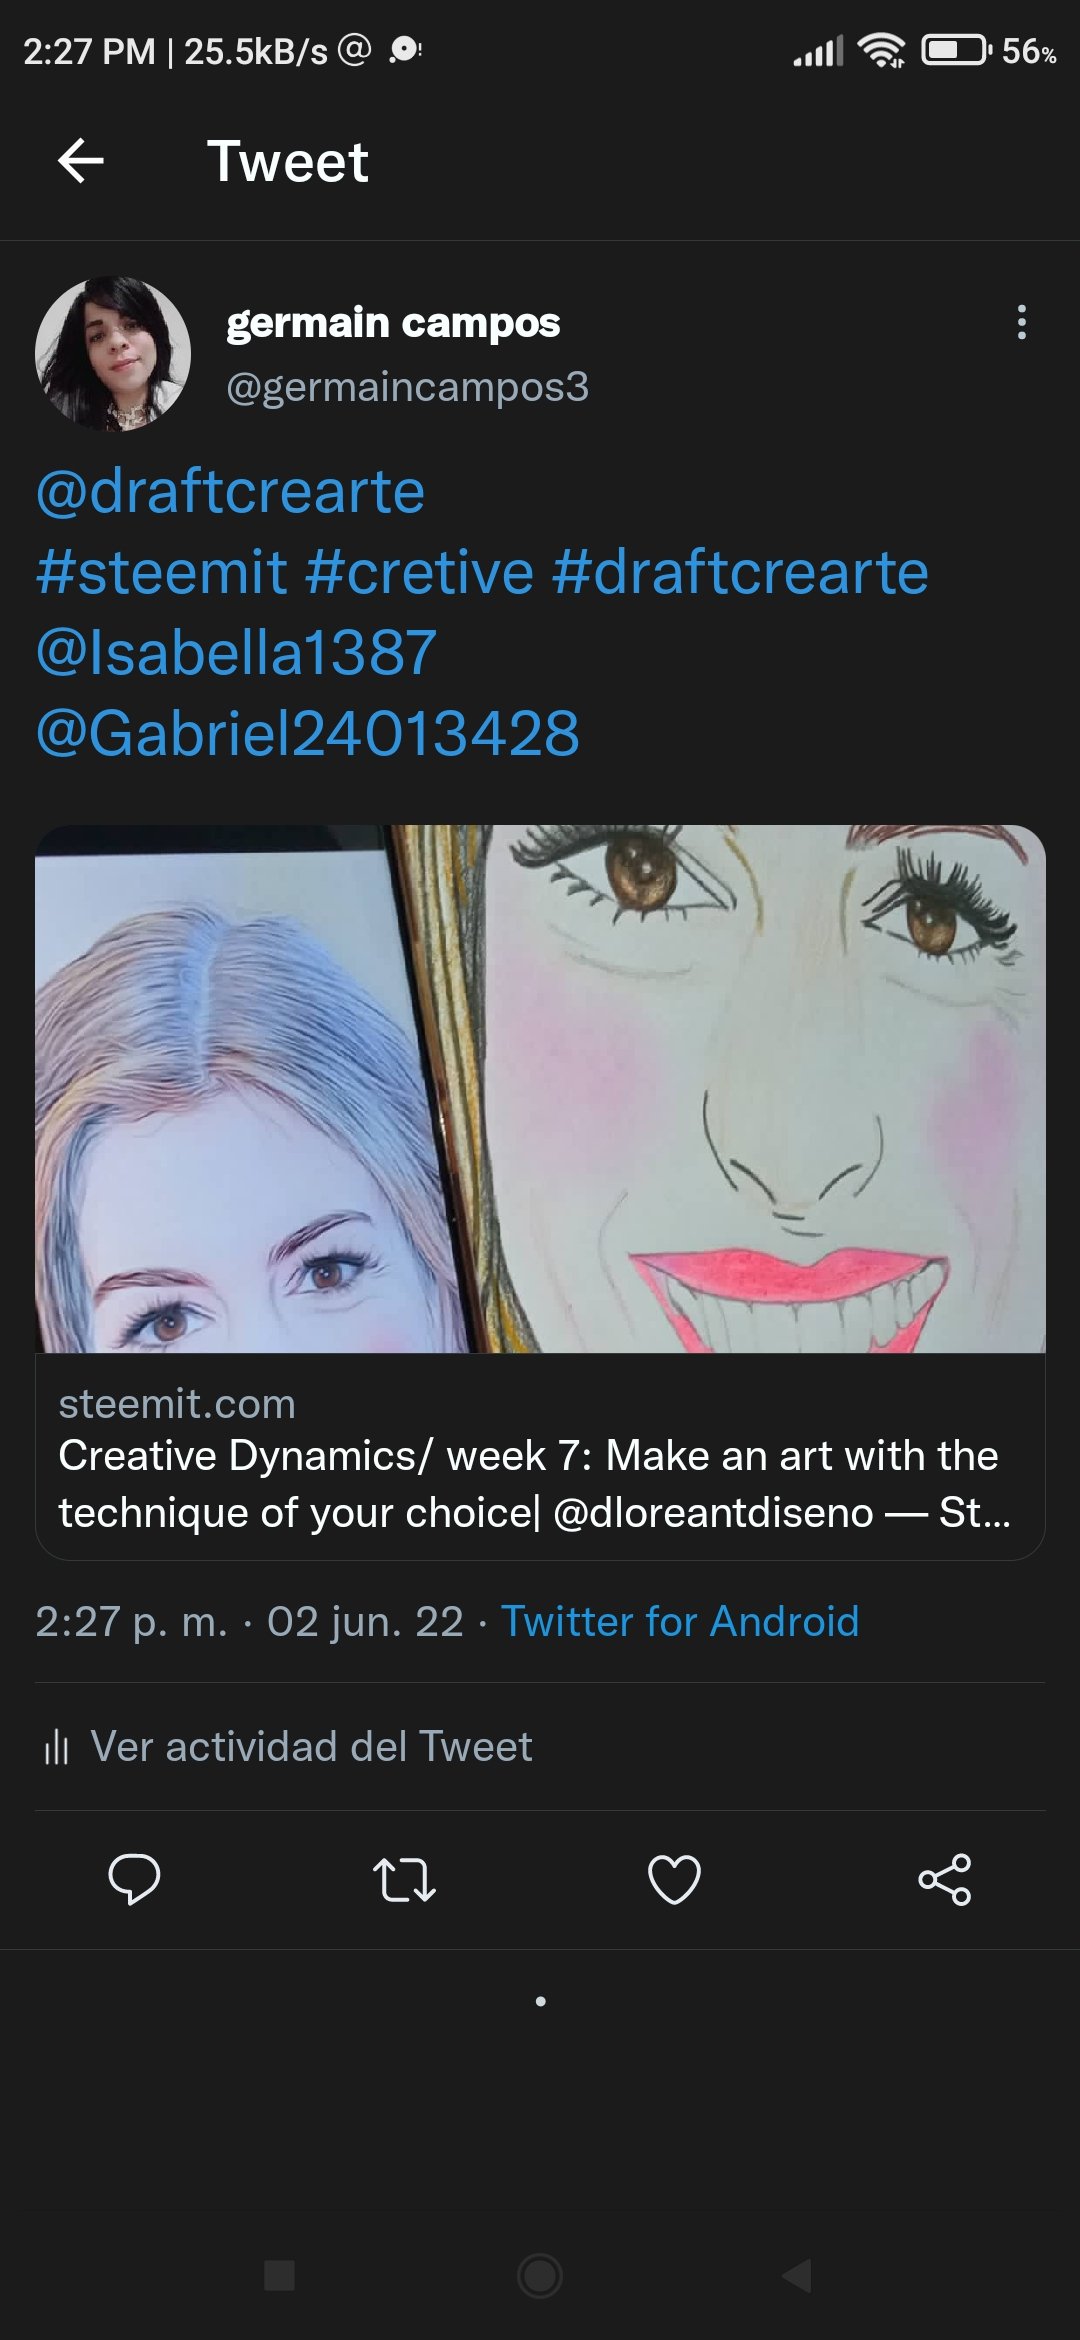Tap the back arrow in header

81,161
